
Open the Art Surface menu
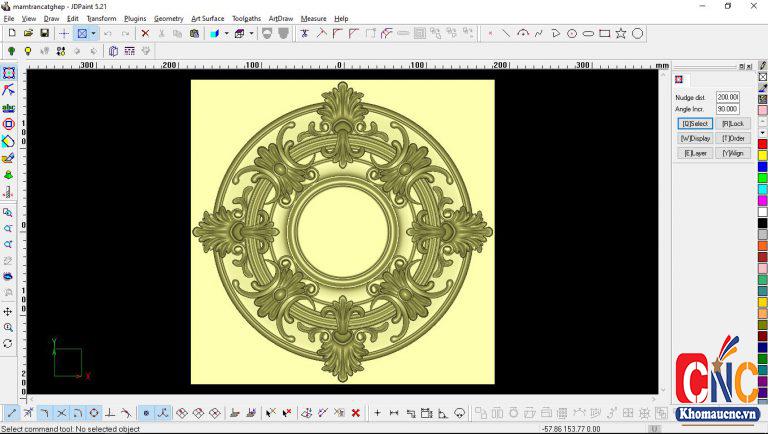pos(208,18)
